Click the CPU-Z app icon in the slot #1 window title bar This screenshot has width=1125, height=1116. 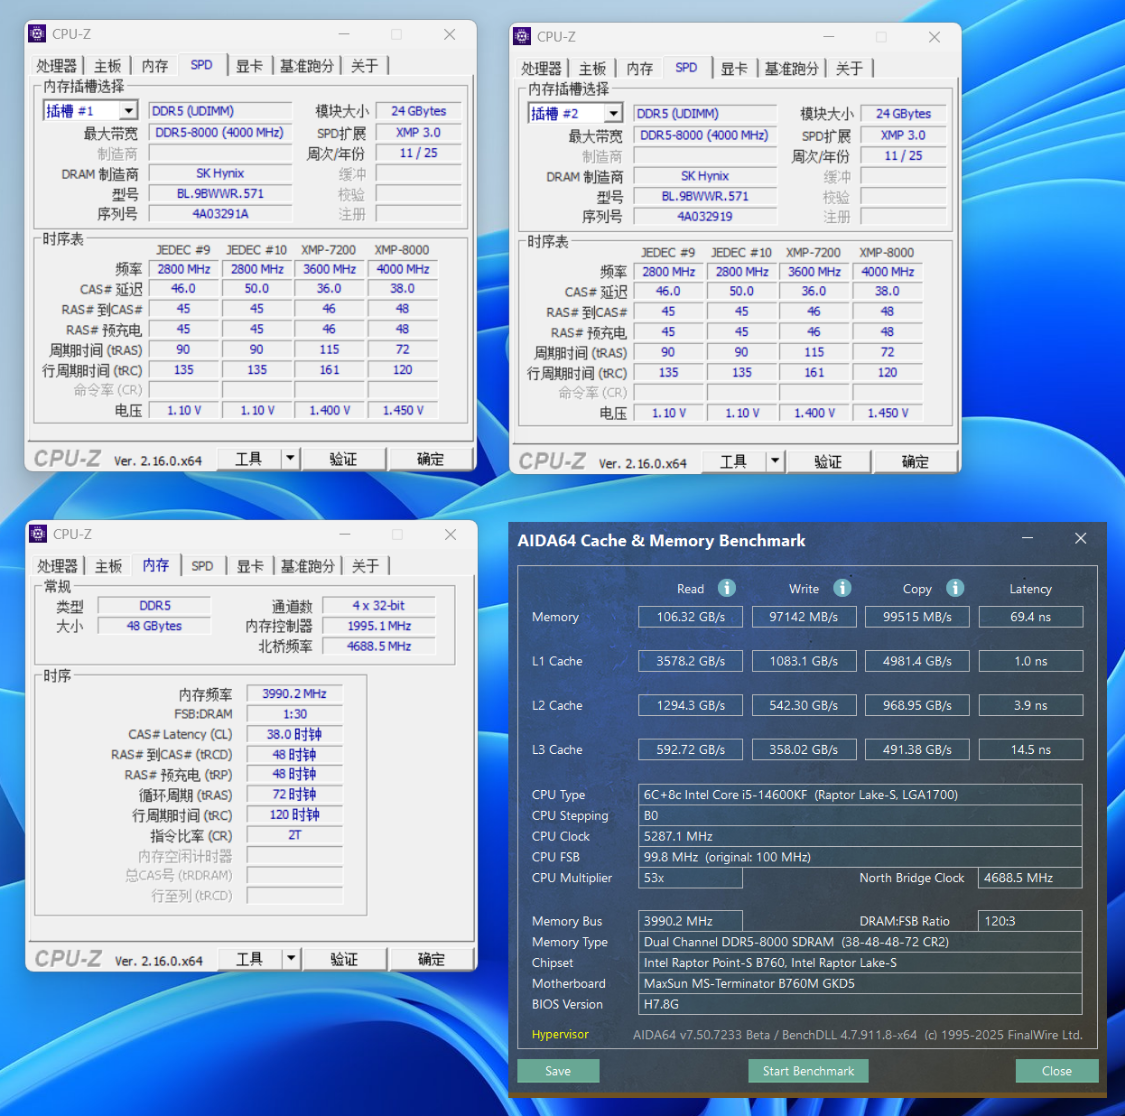[37, 34]
